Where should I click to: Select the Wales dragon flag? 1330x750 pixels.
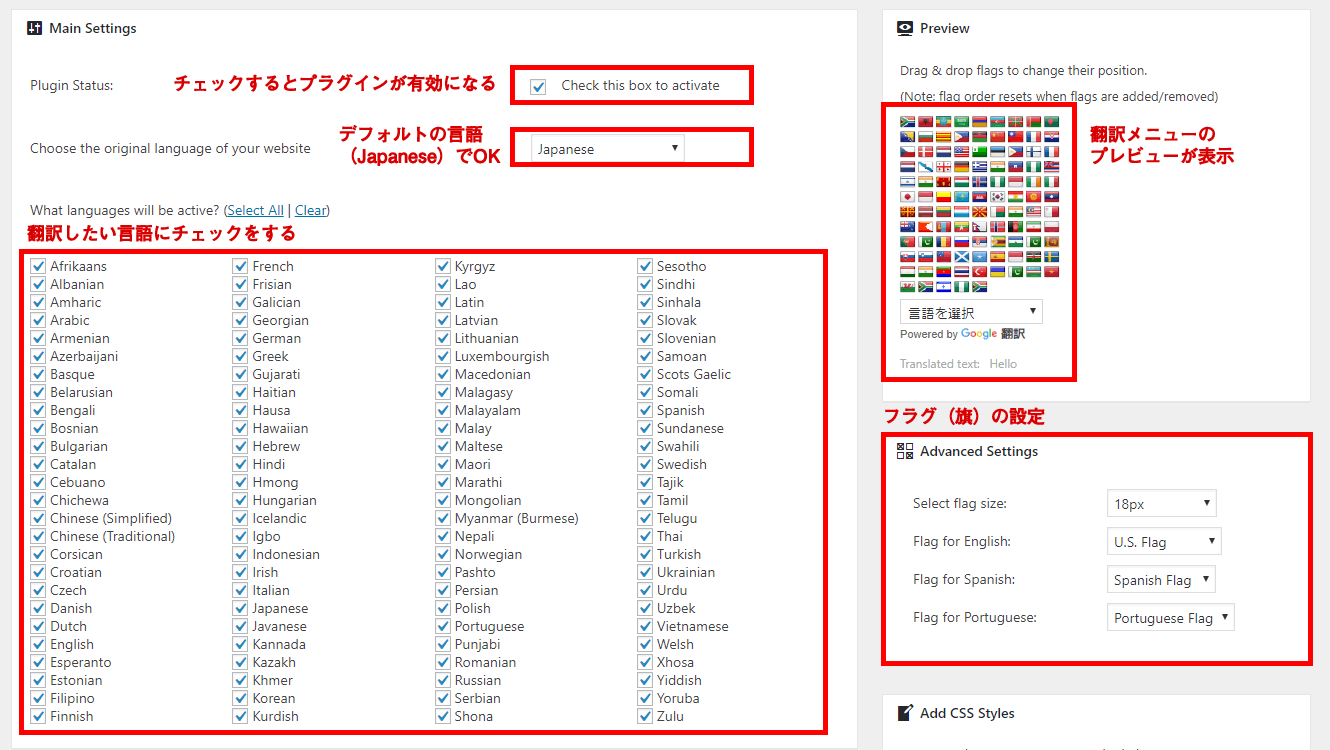(908, 286)
